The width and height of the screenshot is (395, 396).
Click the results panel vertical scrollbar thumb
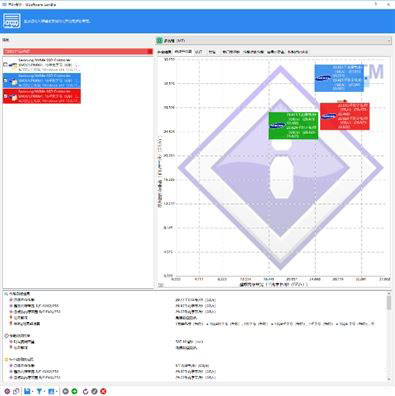(x=389, y=303)
